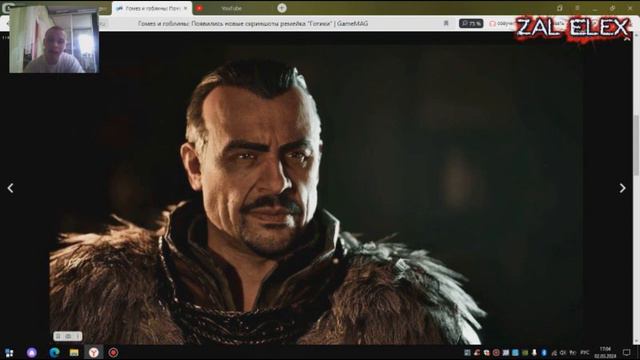Open the Windows Start menu

coord(9,353)
